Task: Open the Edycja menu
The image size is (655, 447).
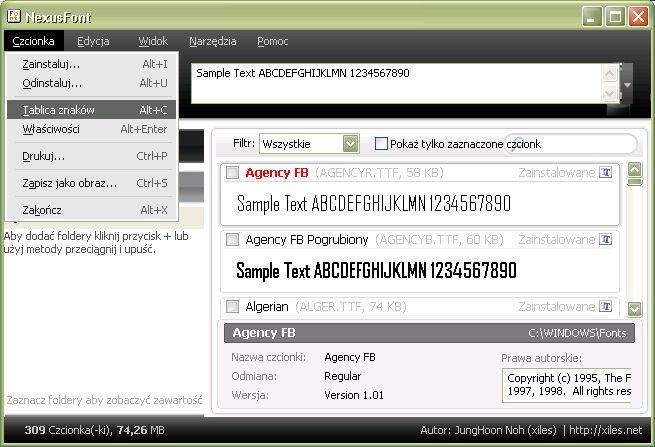Action: coord(93,41)
